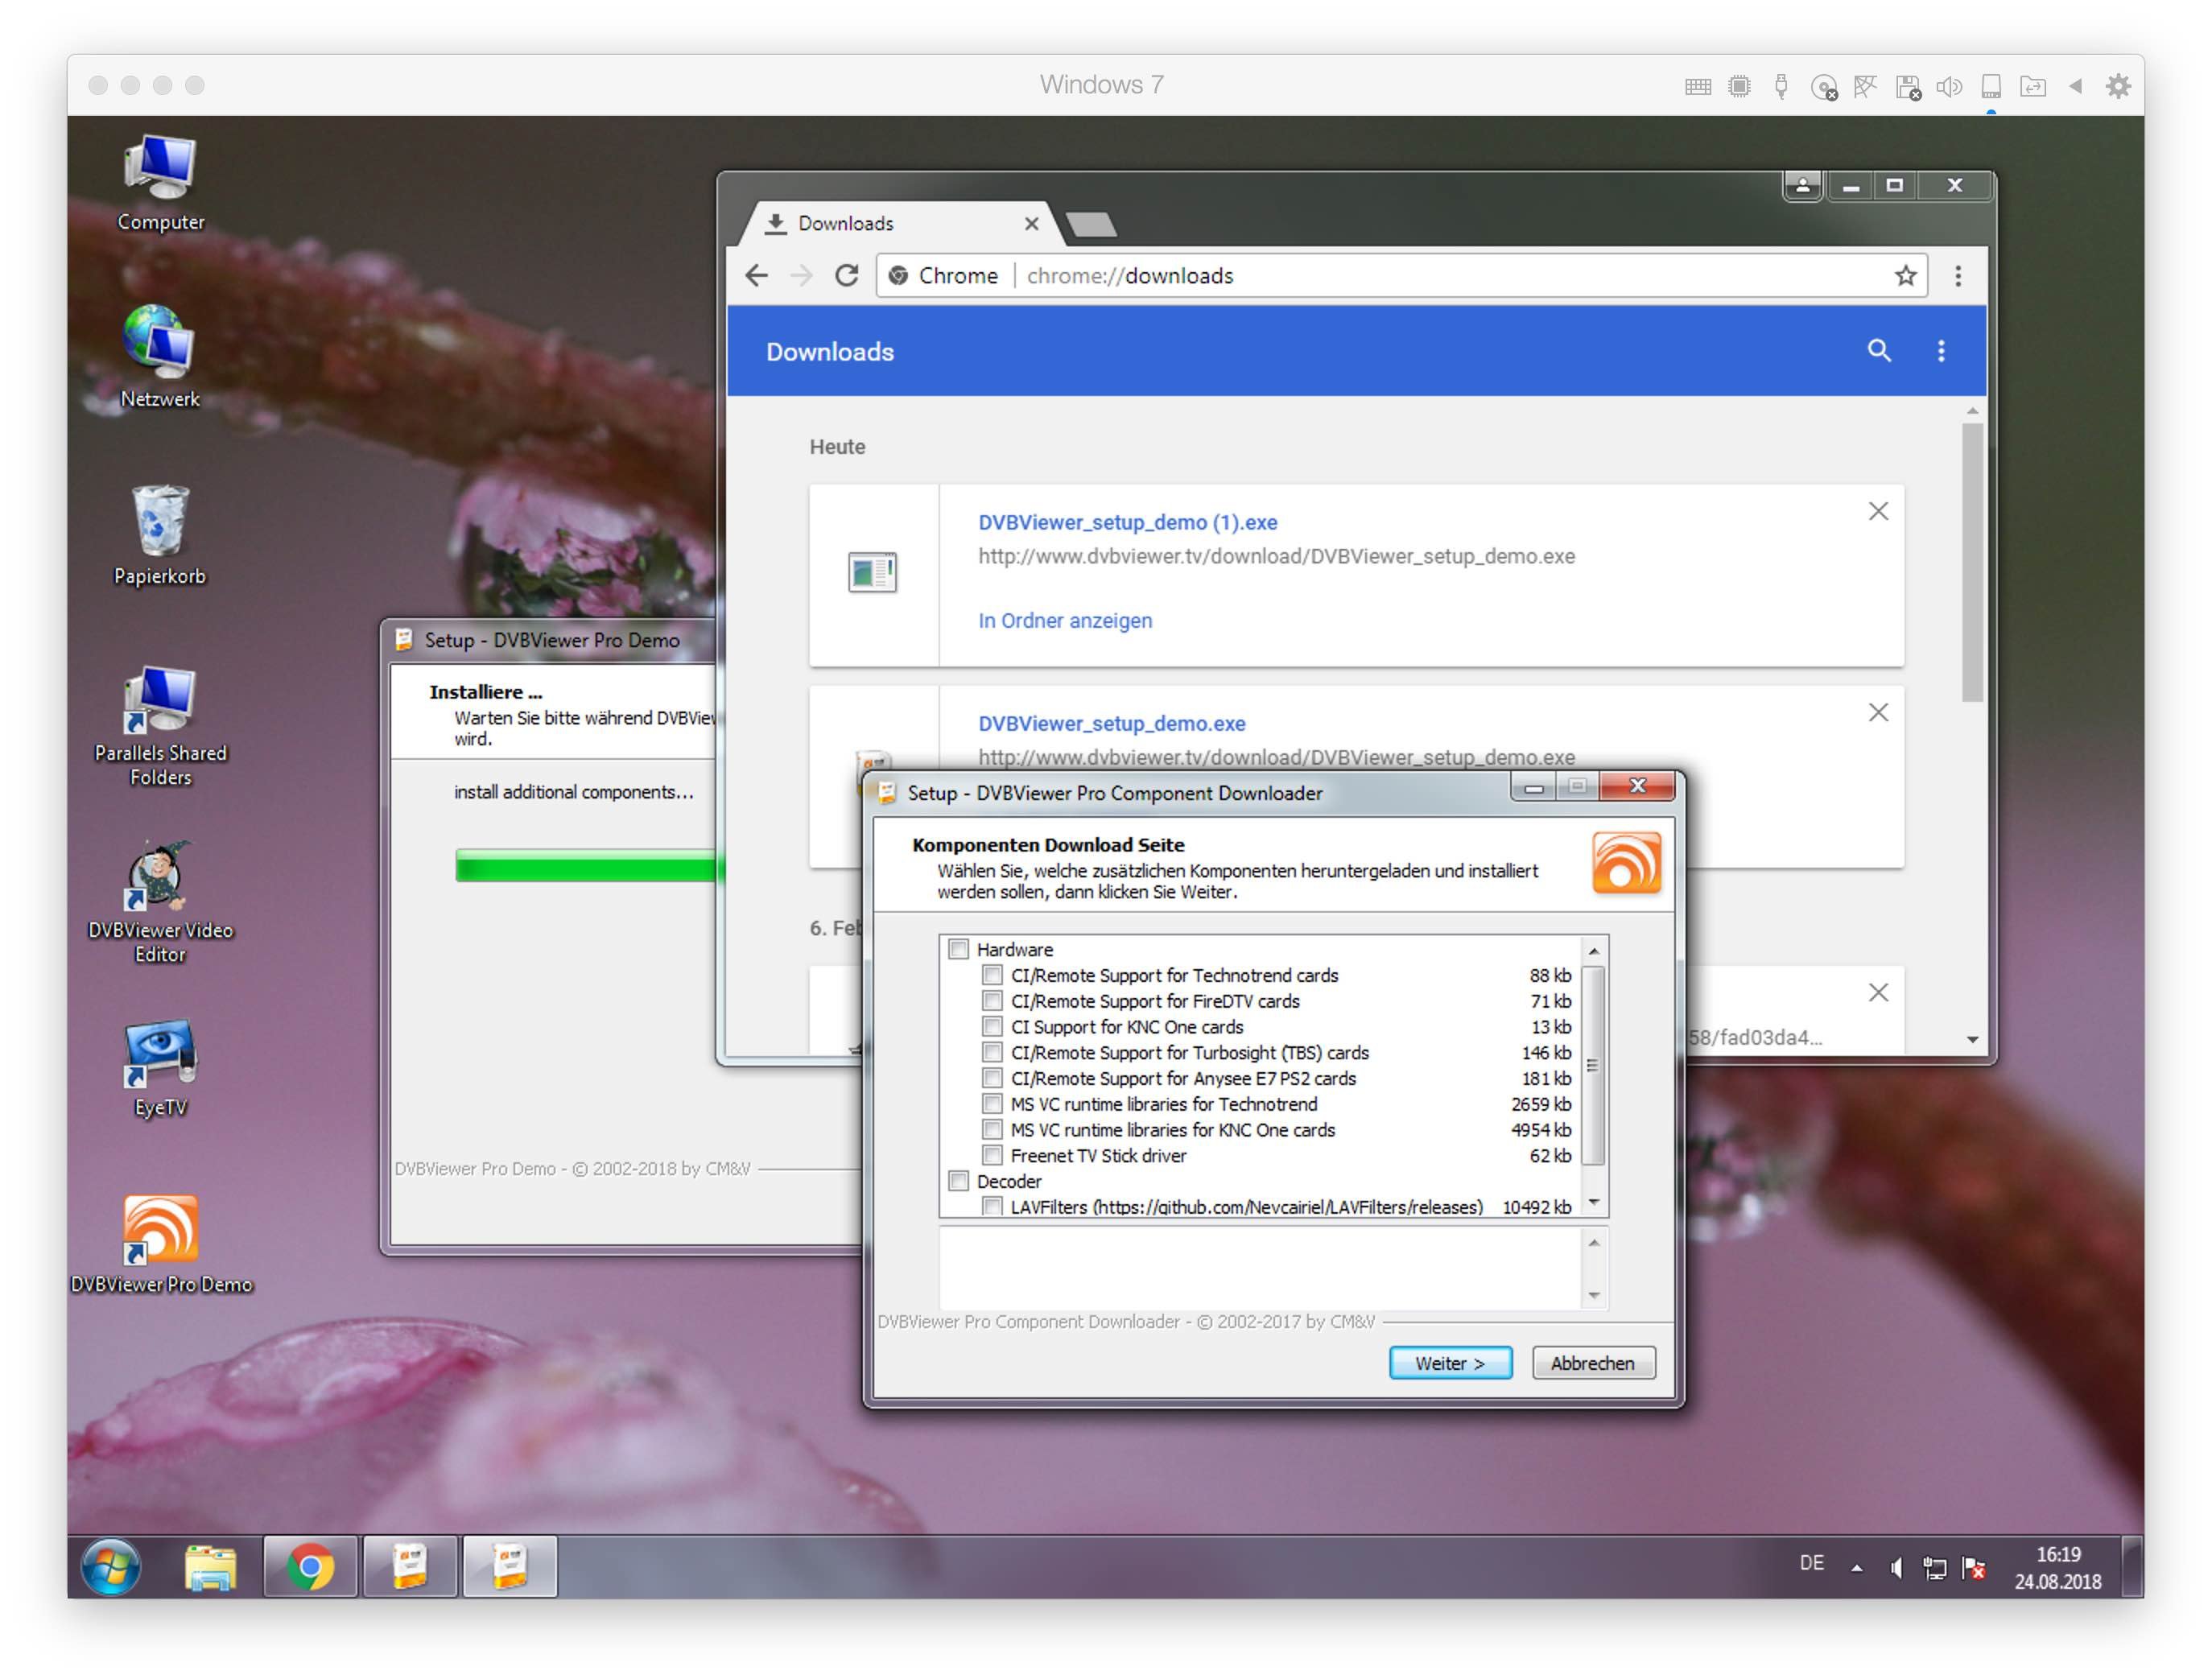Enable MS VC runtime libraries for Technotrend
The image size is (2212, 1679).
[993, 1104]
